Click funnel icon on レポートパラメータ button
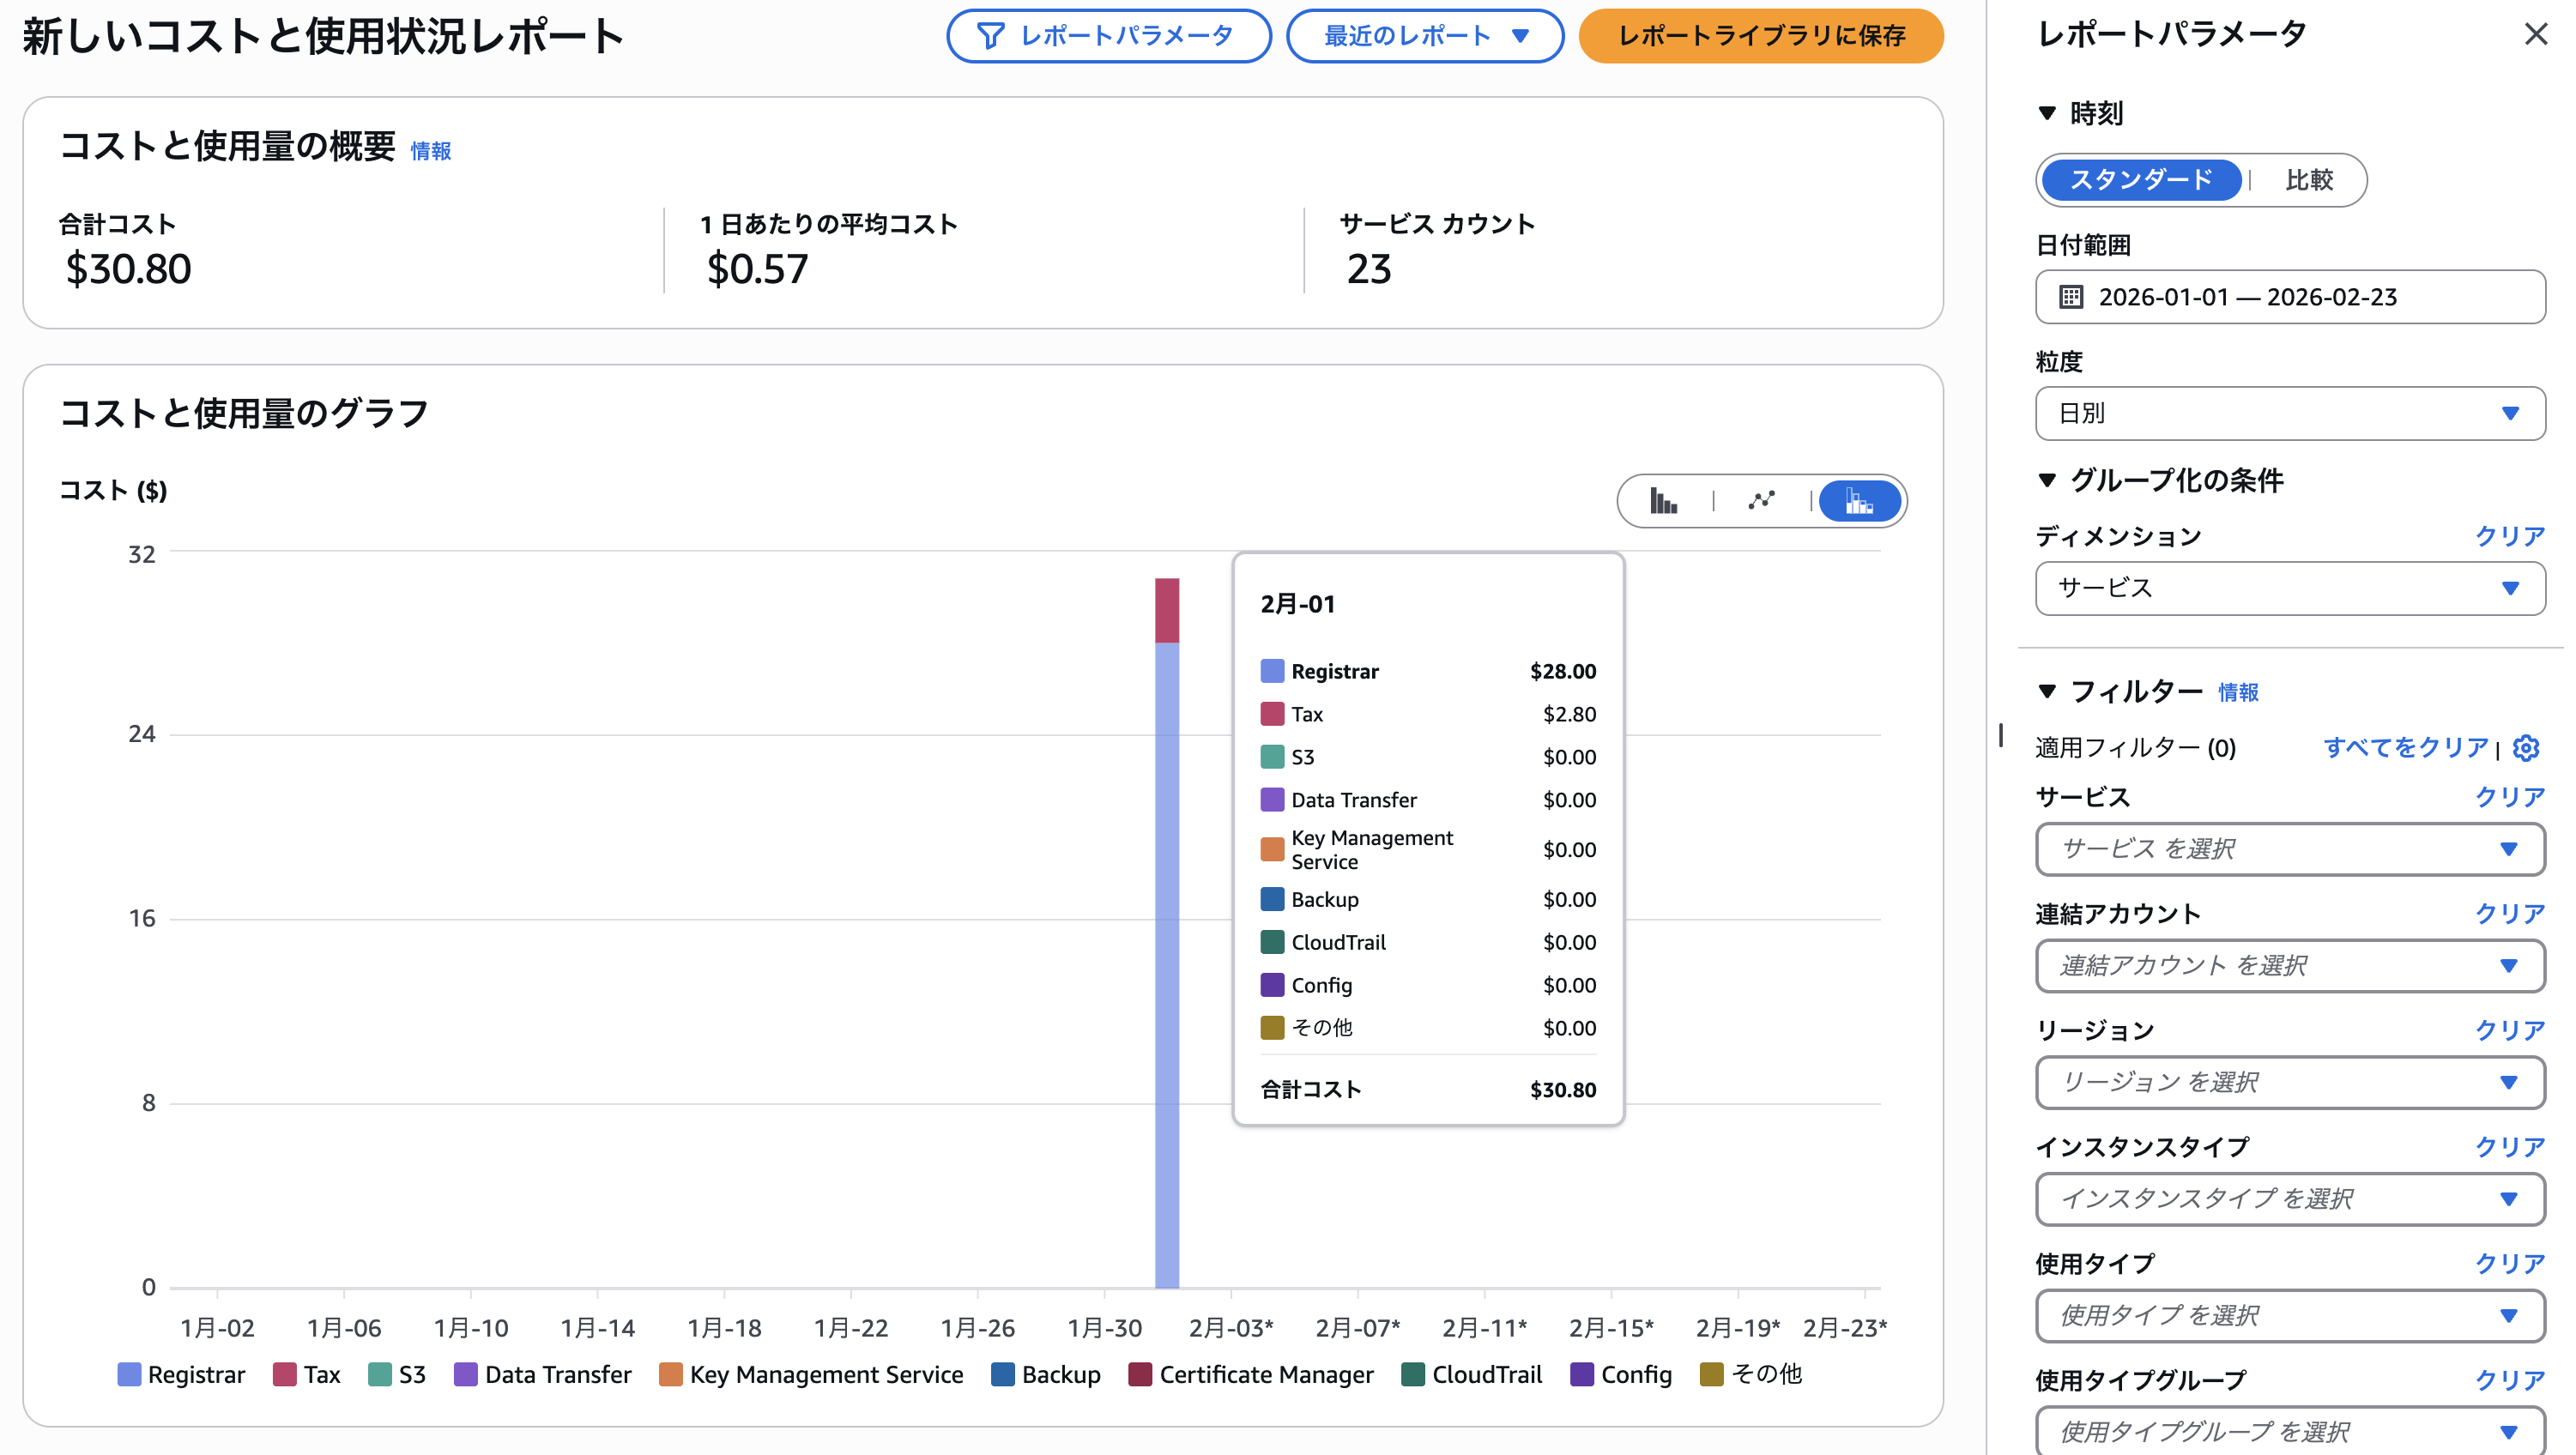The width and height of the screenshot is (2576, 1455). (x=990, y=36)
